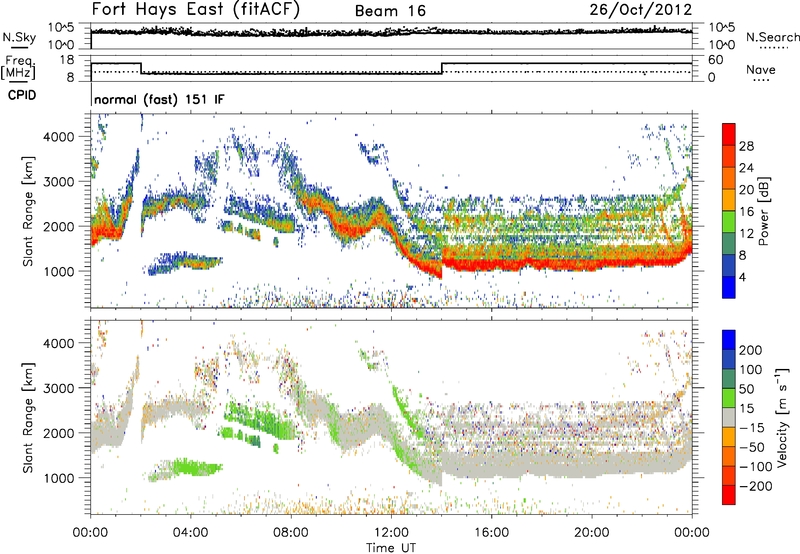Click the date '26/Oct/2012'
Viewport: 800px width, 554px height.
[x=641, y=10]
